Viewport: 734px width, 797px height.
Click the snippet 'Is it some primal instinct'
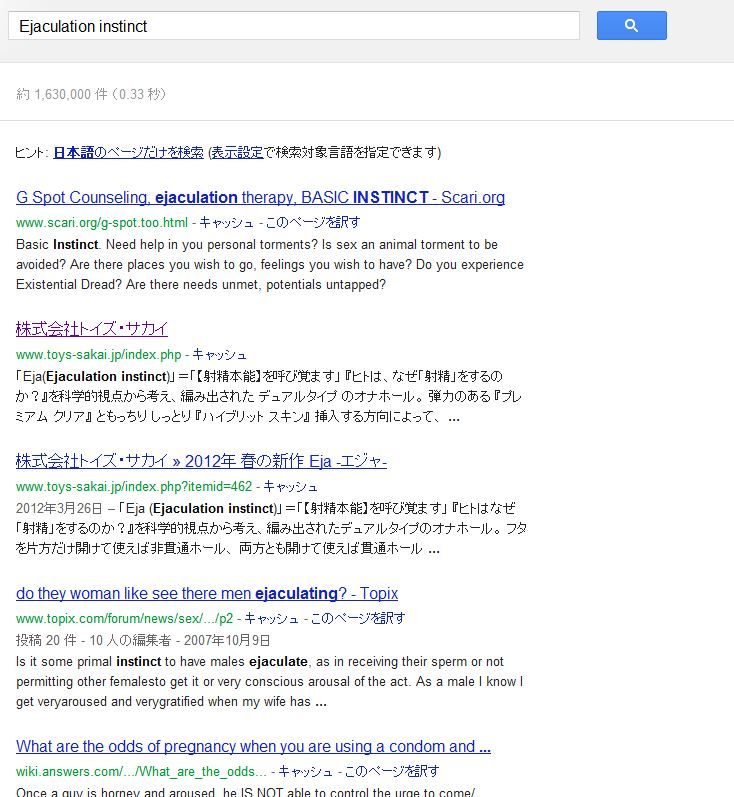269,682
